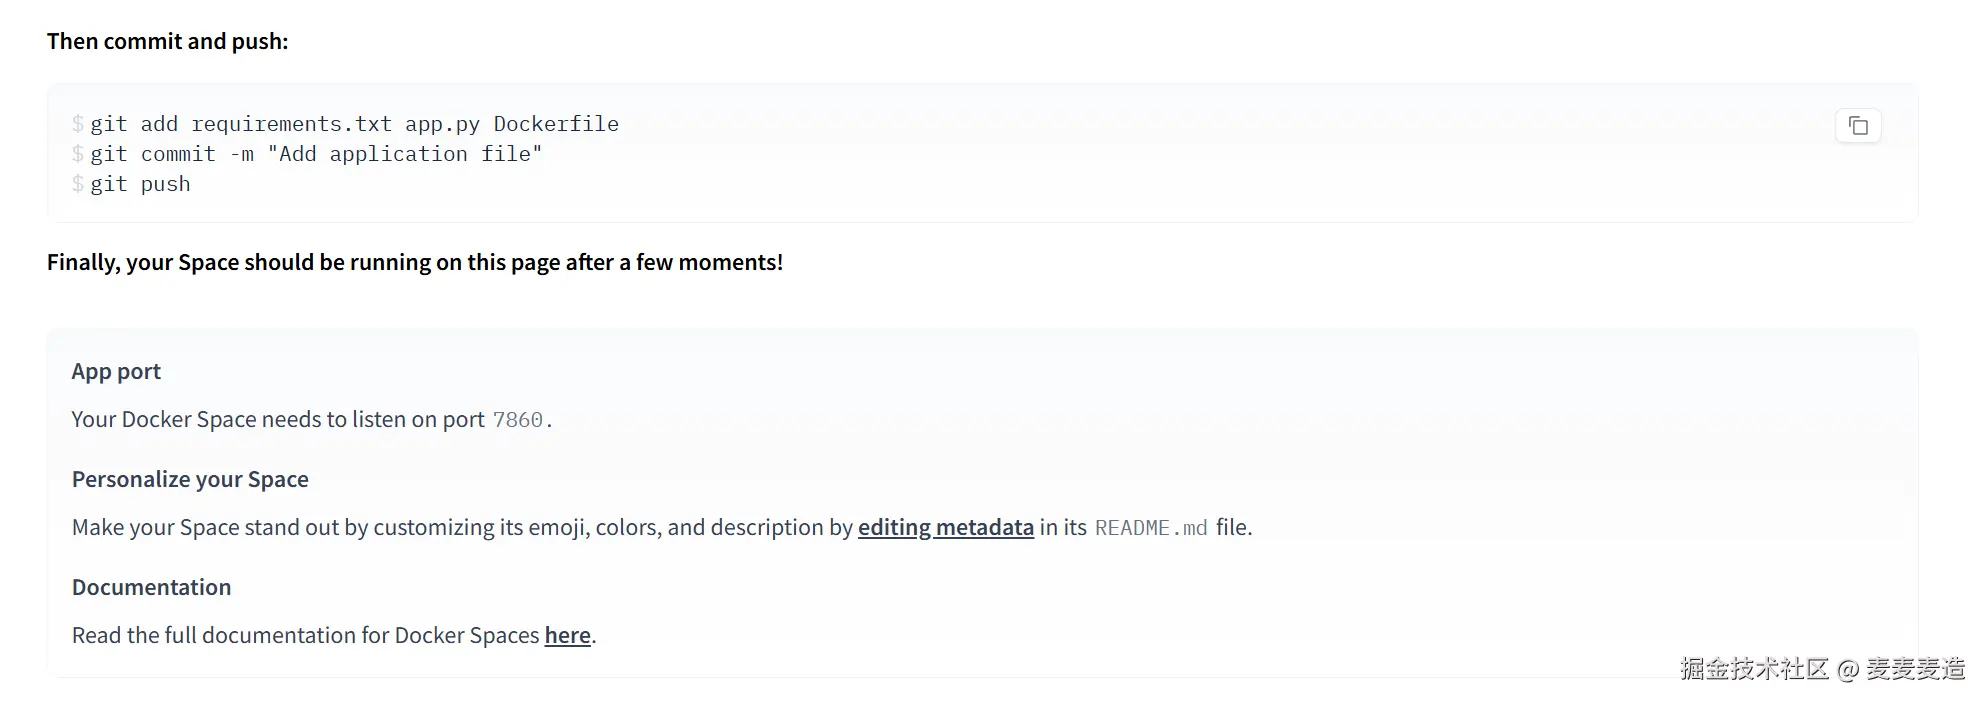Viewport: 1986px width, 703px height.
Task: Click the port number 7860
Action: (518, 420)
